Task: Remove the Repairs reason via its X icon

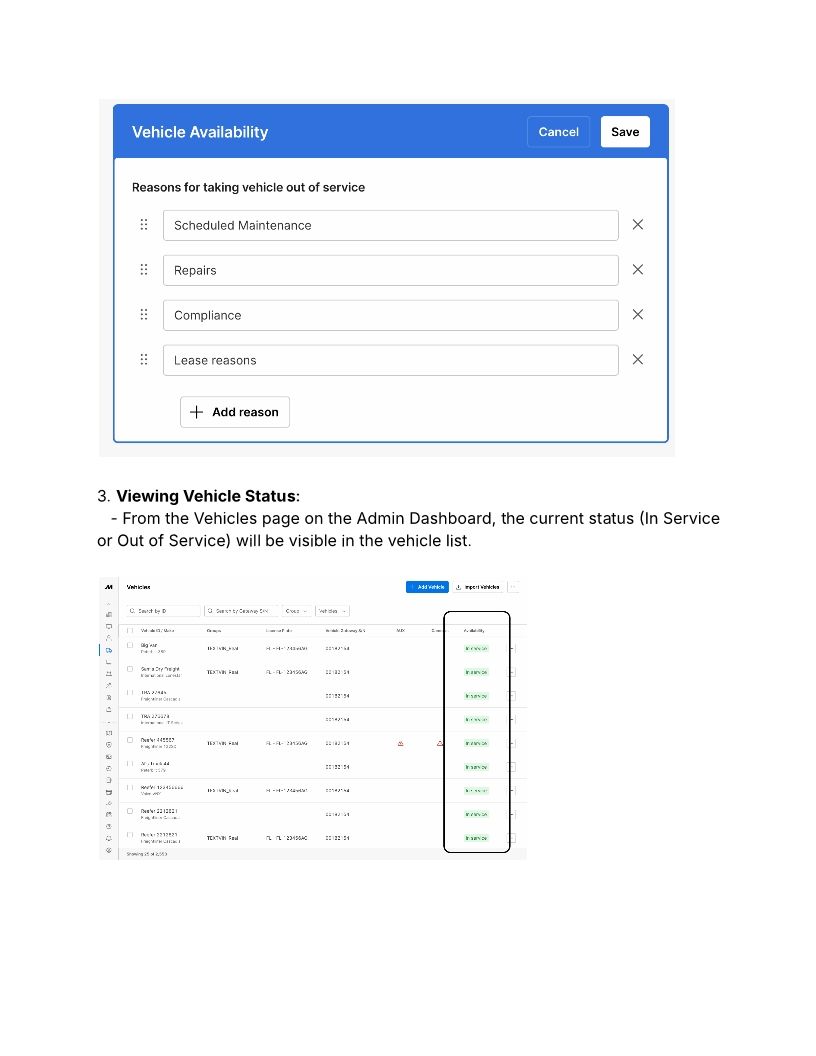Action: (x=638, y=269)
